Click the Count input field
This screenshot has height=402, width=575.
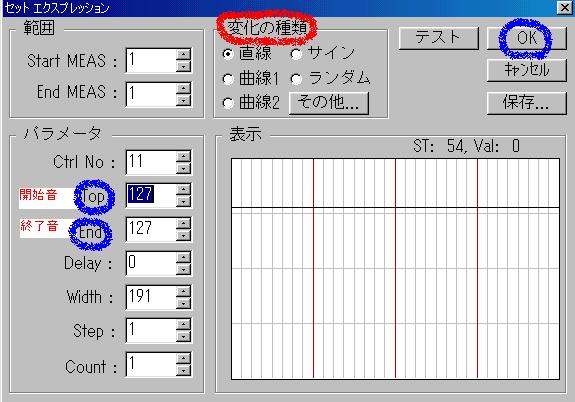151,365
